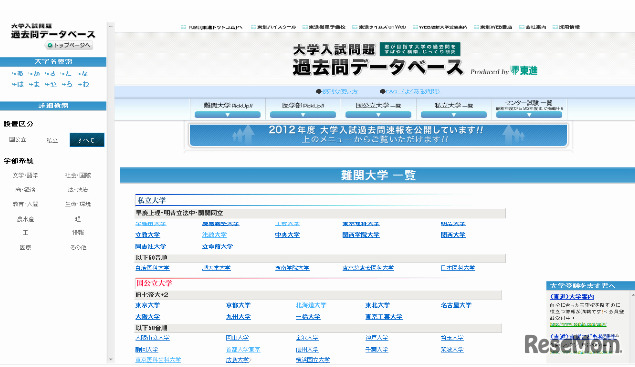The height and width of the screenshot is (367, 635).
Task: Open the あ kana index link
Action: (17, 74)
